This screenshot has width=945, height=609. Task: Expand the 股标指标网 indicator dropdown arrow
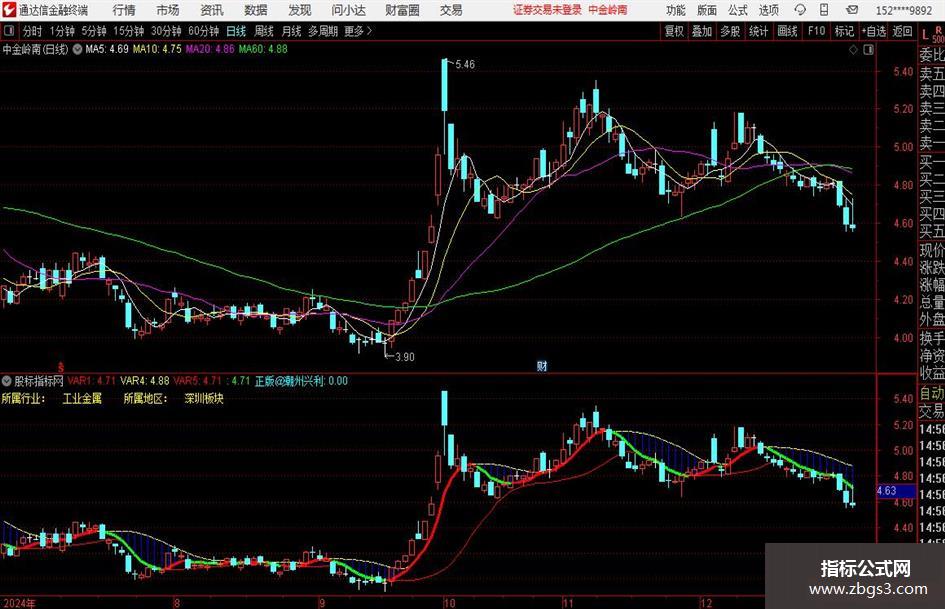[7, 380]
